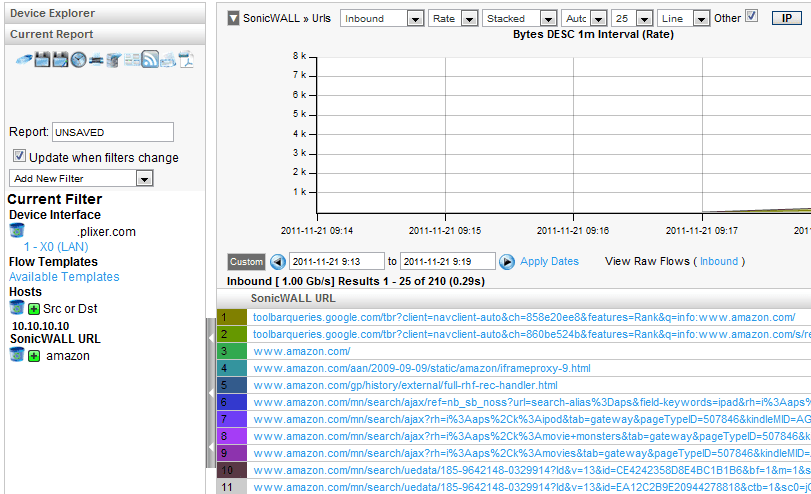Click the 1 - X0 (LAN) interface link

[x=56, y=247]
